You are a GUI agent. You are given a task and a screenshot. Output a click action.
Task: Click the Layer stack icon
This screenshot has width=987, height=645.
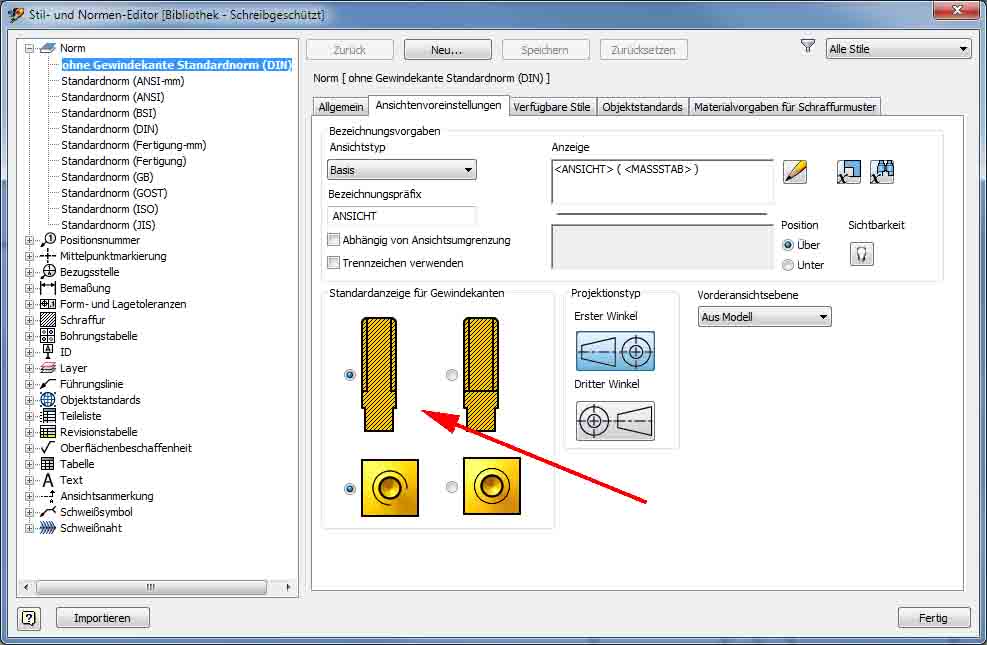click(48, 368)
